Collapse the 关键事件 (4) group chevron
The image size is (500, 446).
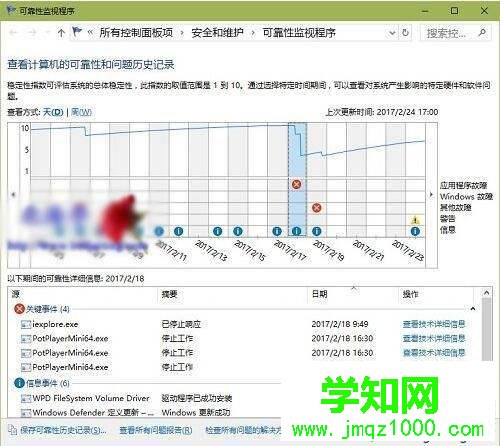point(473,309)
